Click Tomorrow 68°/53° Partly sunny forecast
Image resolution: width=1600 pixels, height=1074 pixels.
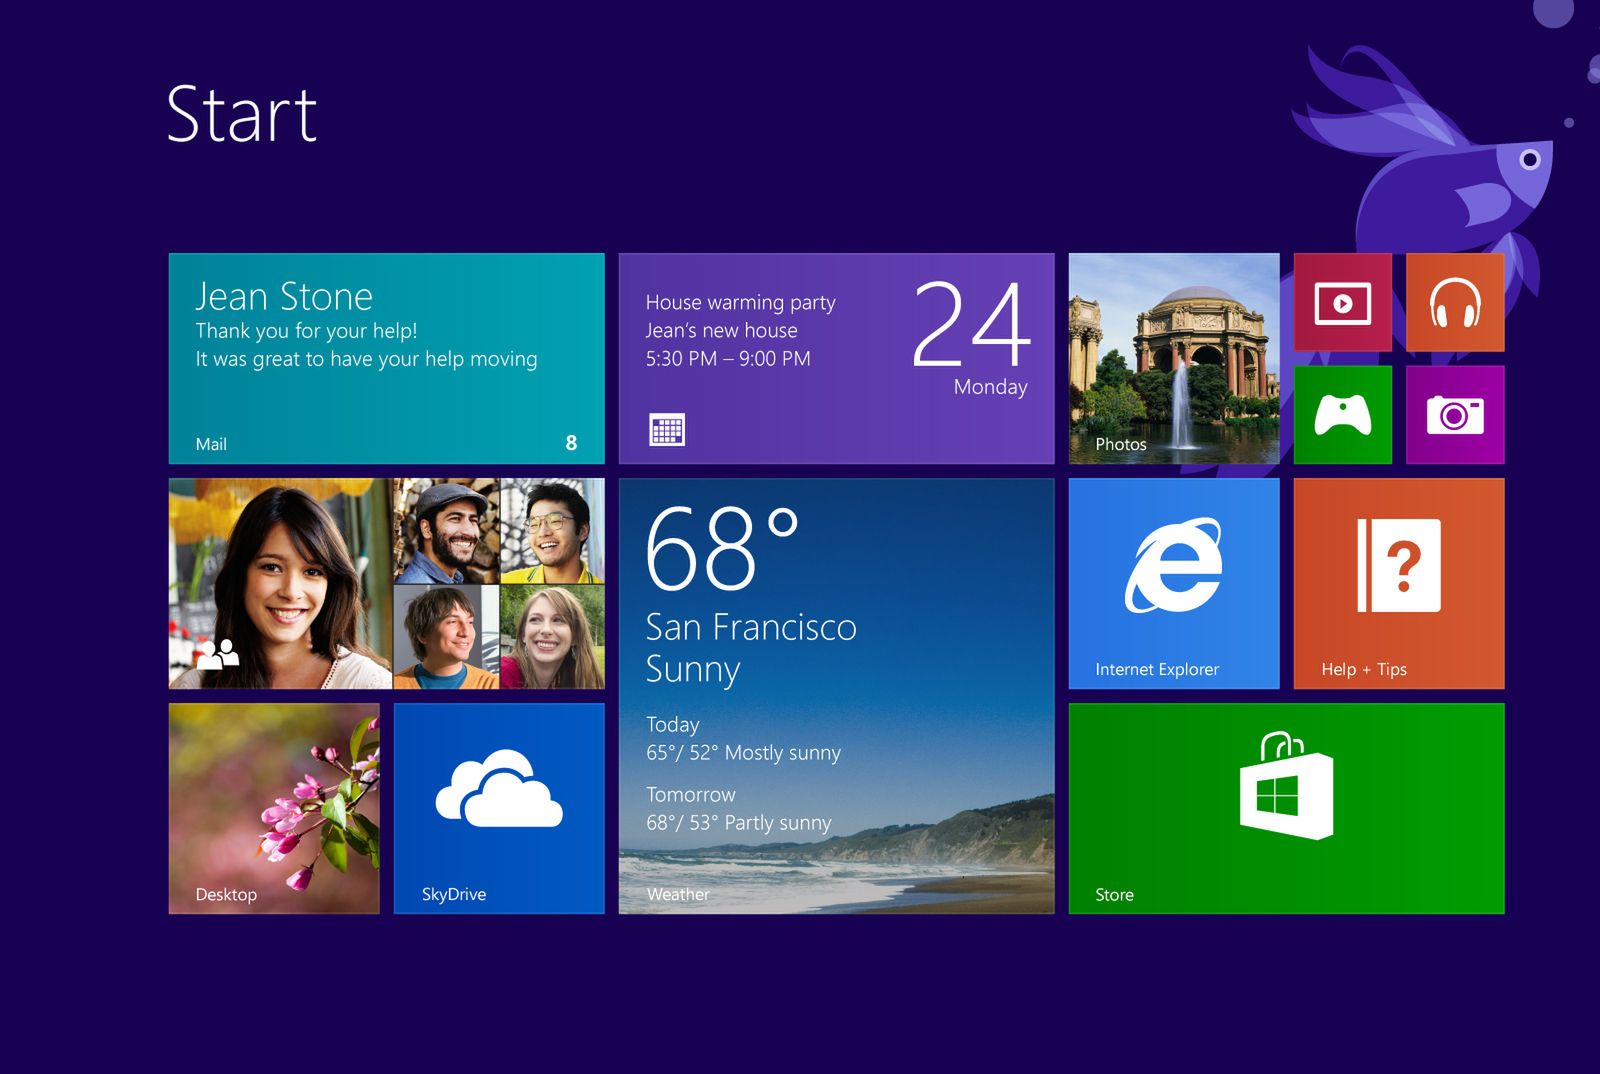coord(738,809)
